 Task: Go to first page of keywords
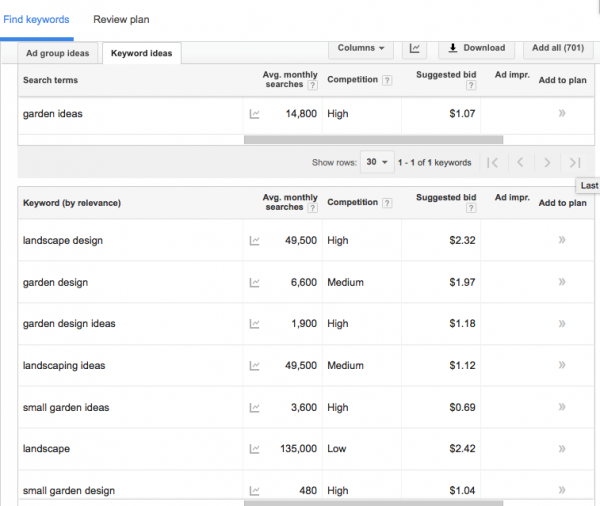[x=492, y=162]
